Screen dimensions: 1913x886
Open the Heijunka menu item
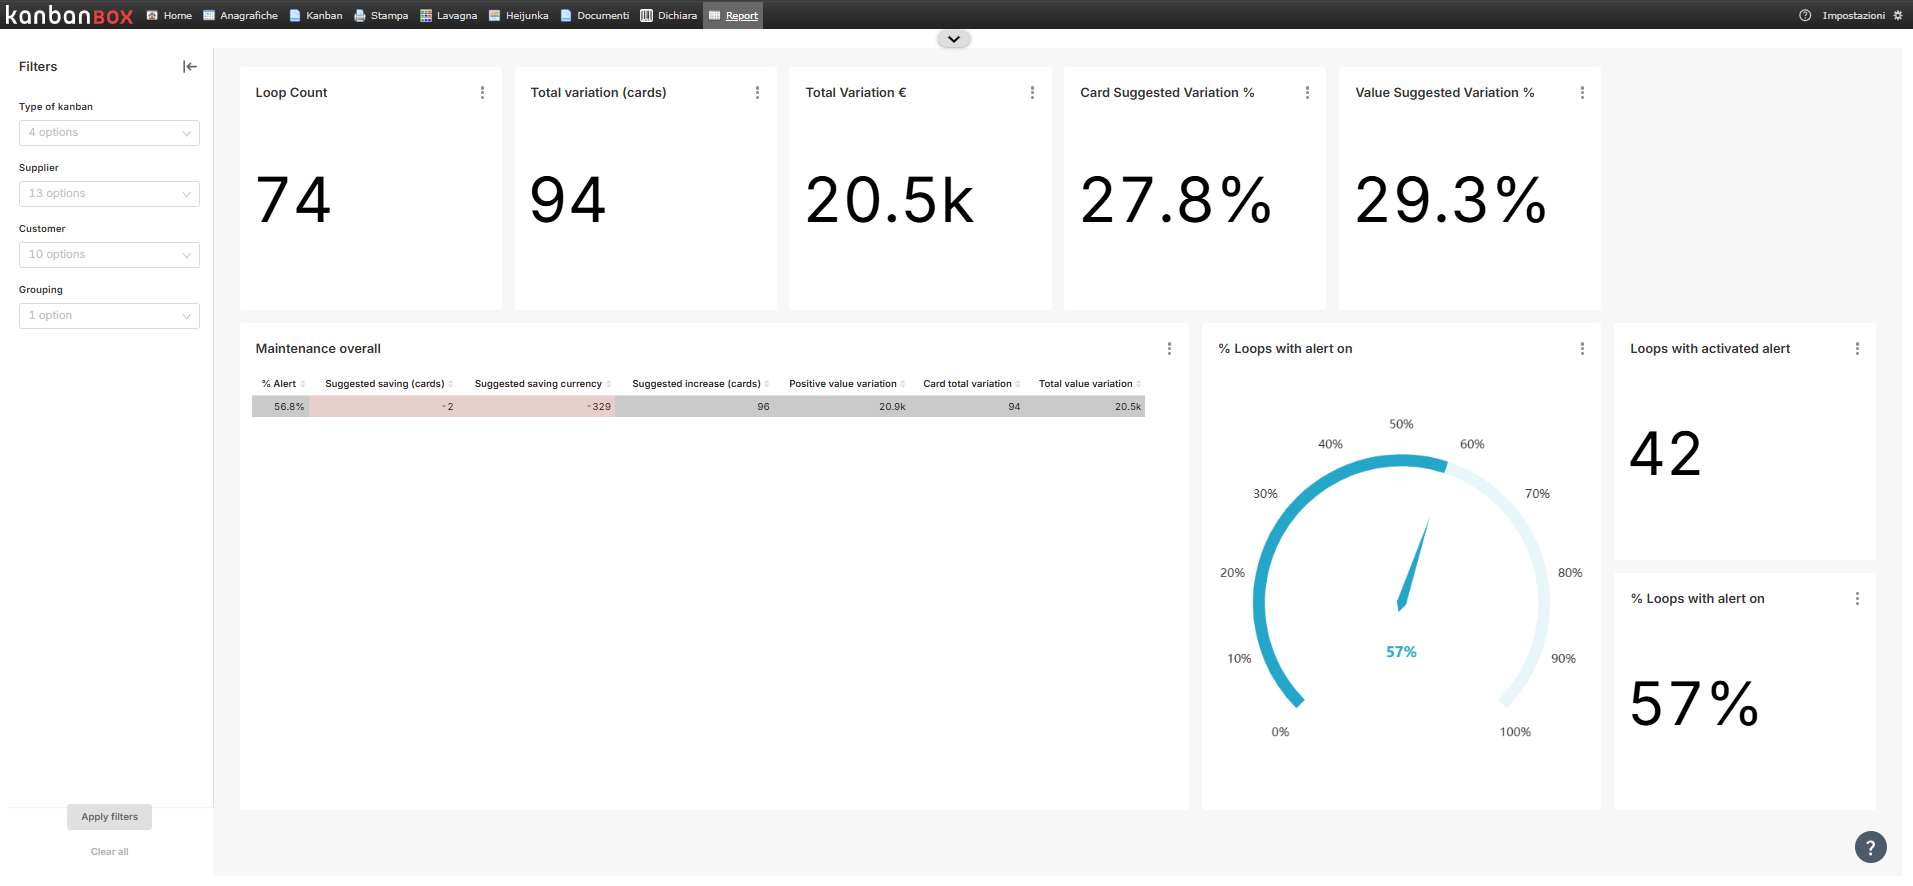pyautogui.click(x=519, y=15)
